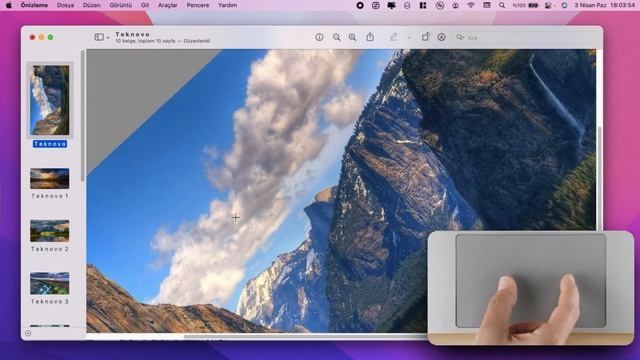
Task: Click the sidebar vertical scrollbar
Action: [83, 116]
